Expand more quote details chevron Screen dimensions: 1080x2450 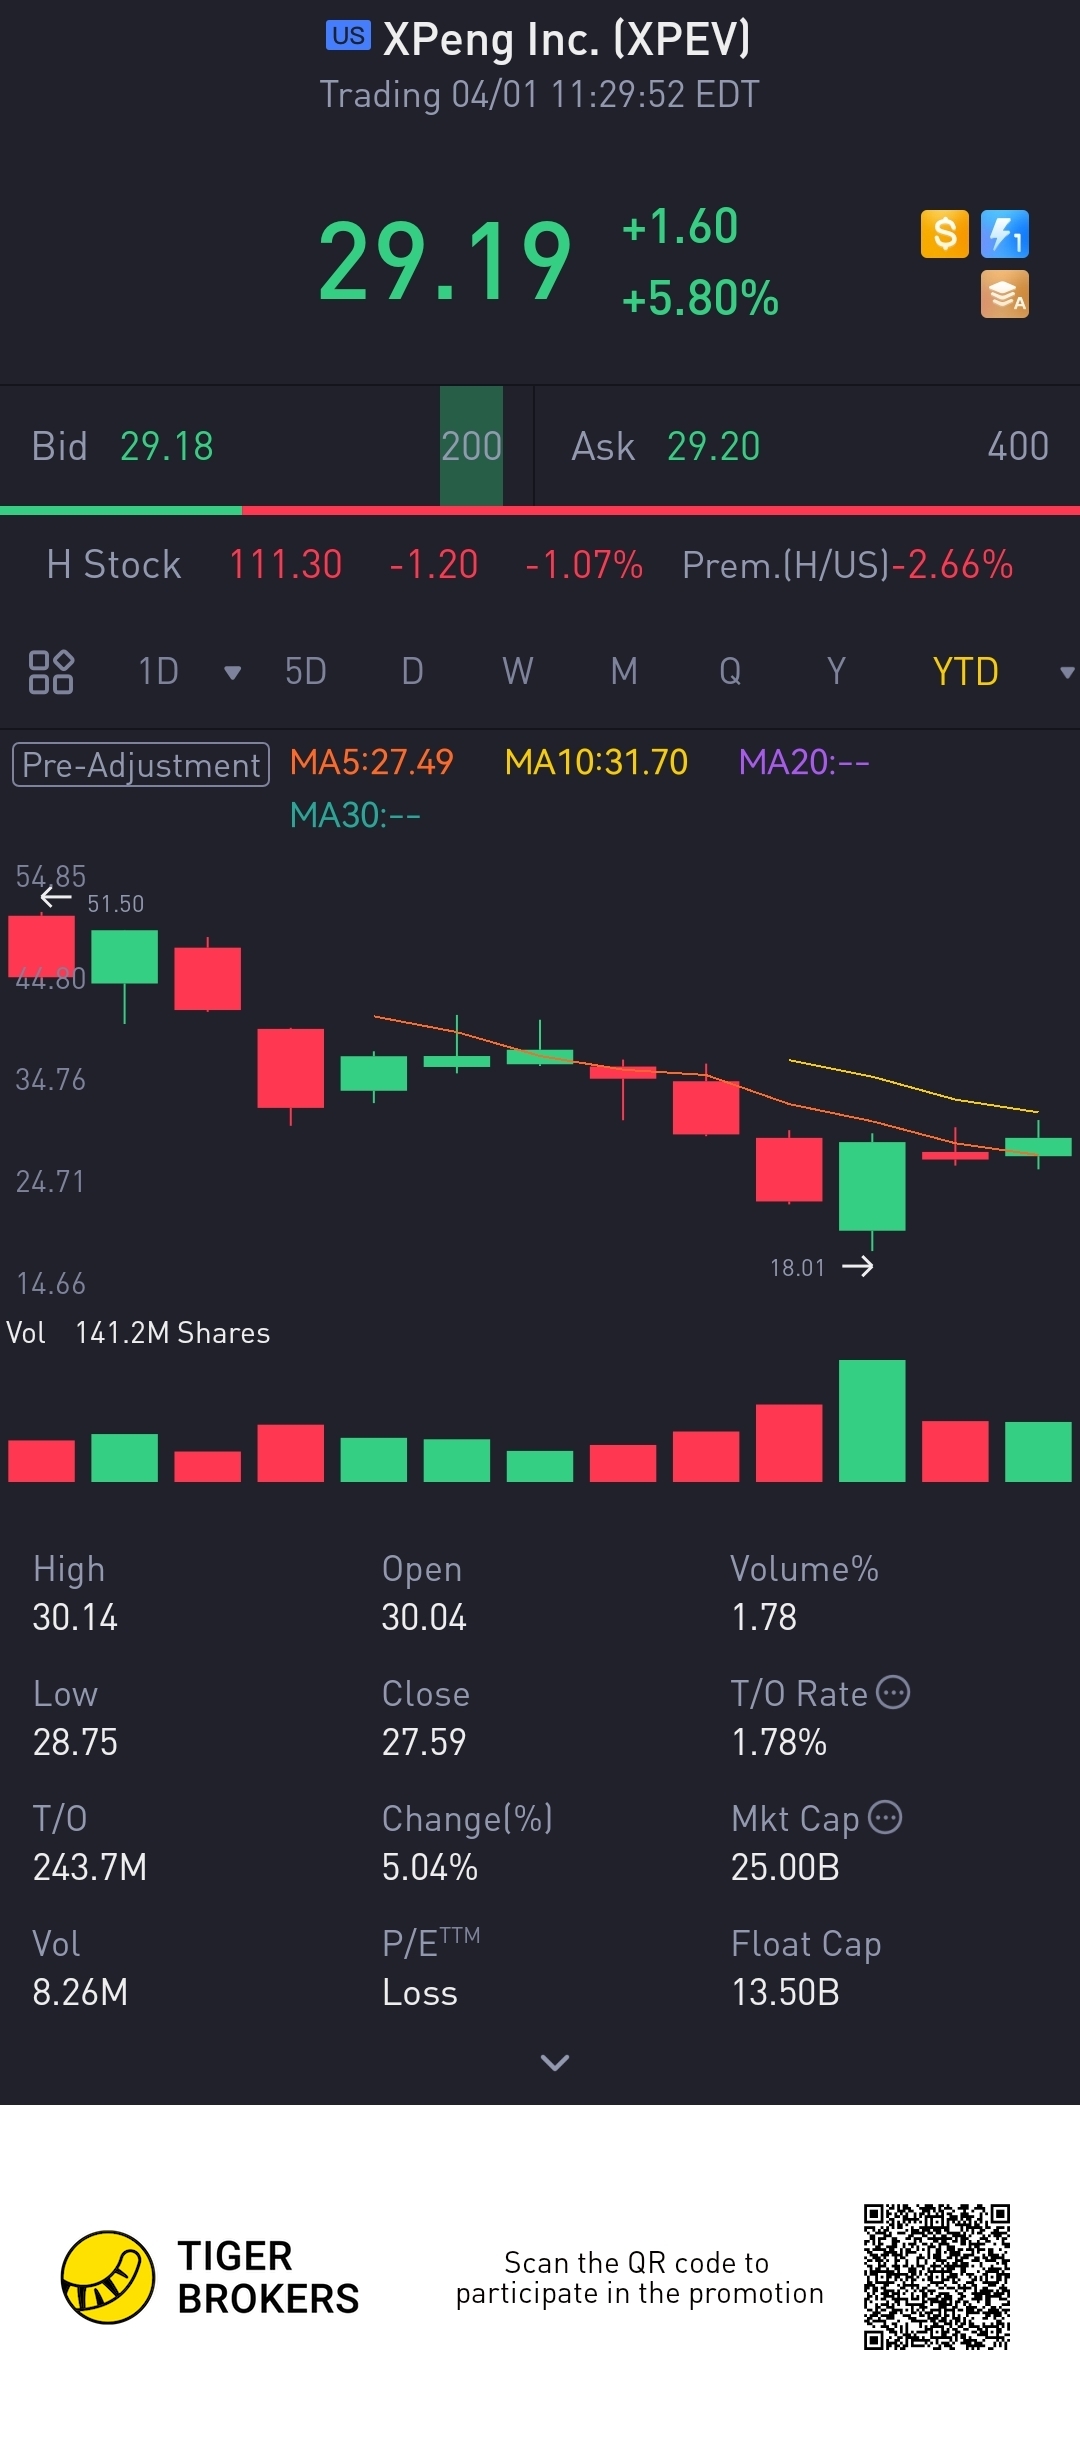554,2062
